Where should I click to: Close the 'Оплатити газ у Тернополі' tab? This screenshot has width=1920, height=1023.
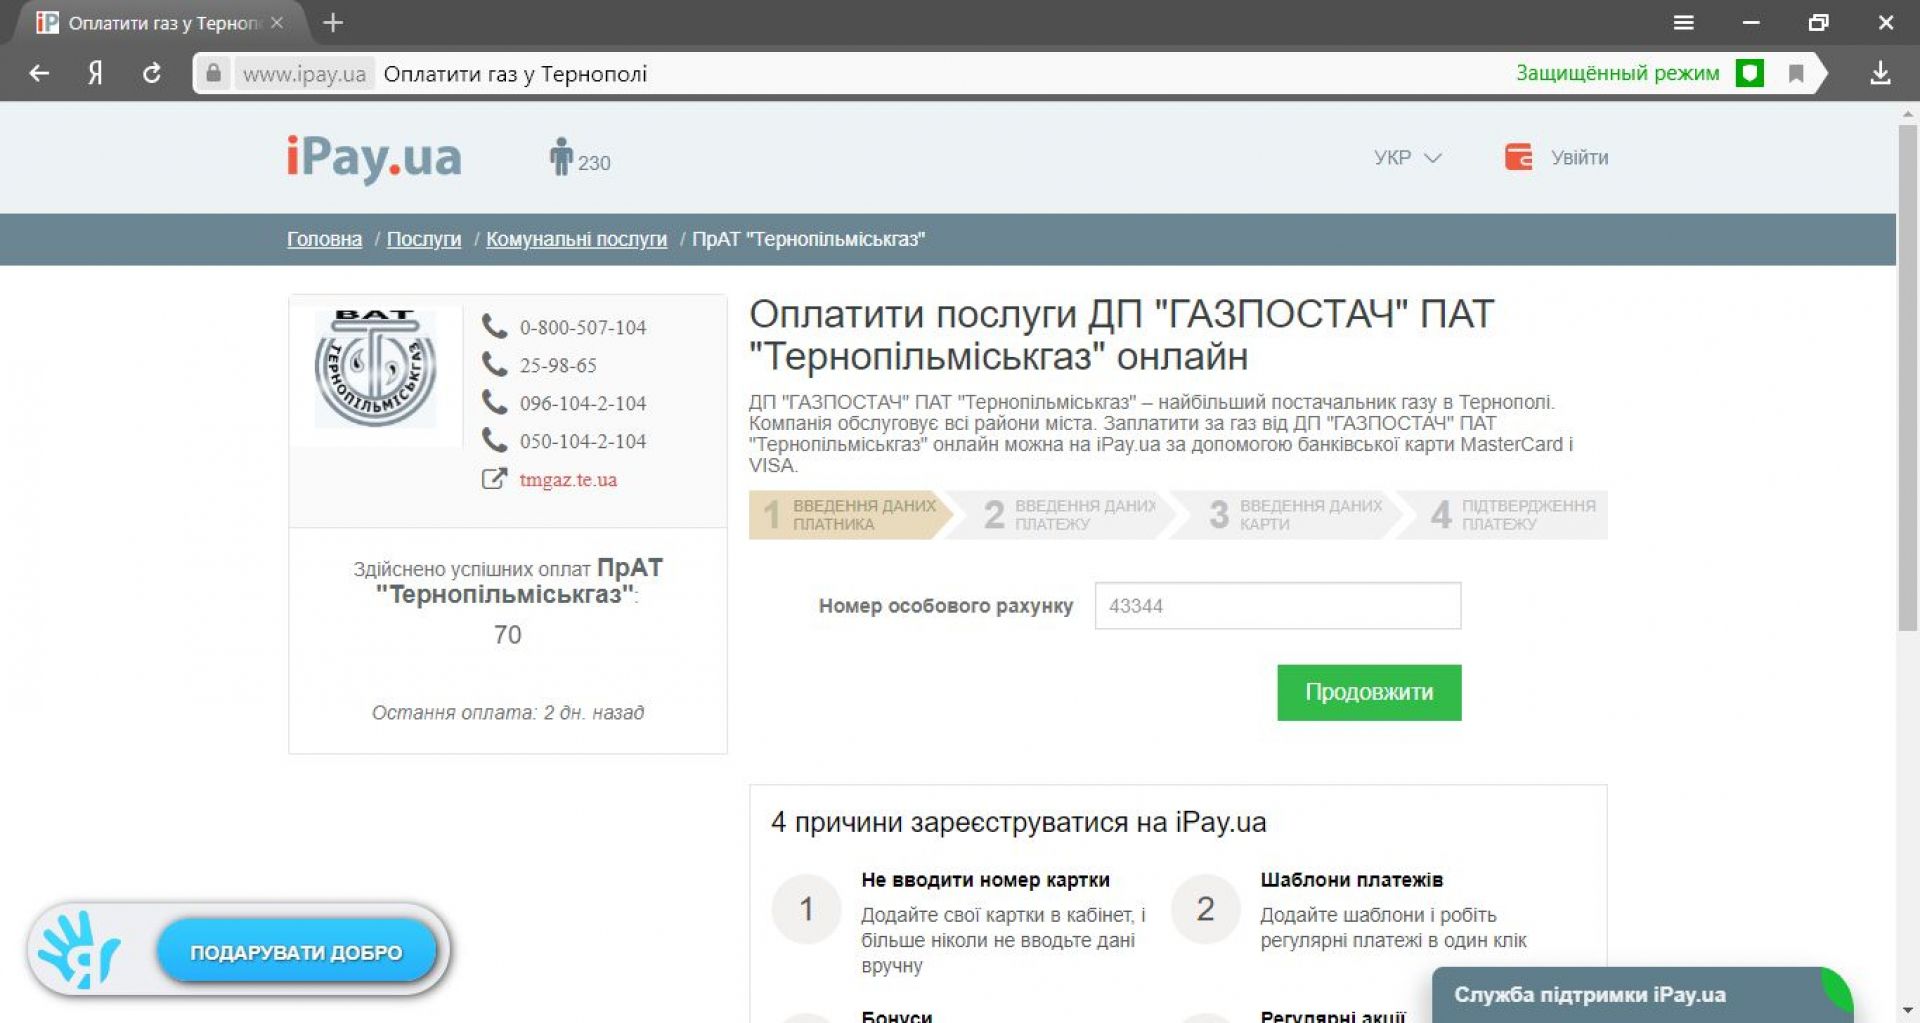(277, 22)
